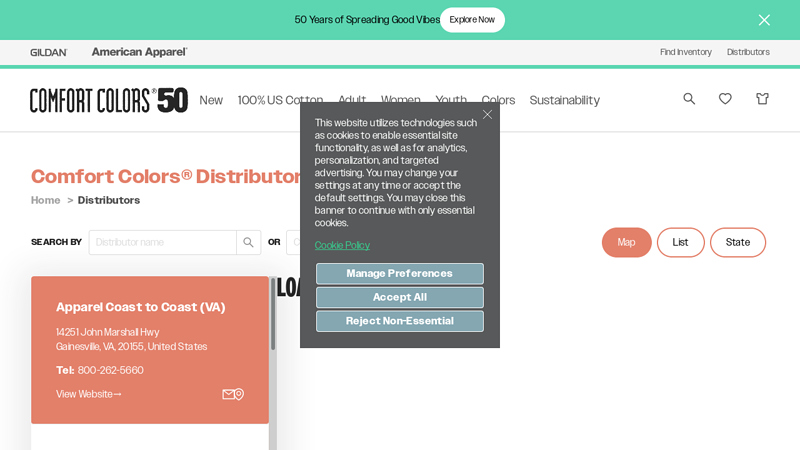The height and width of the screenshot is (450, 800).
Task: Open the Cookie Policy link
Action: coord(342,245)
